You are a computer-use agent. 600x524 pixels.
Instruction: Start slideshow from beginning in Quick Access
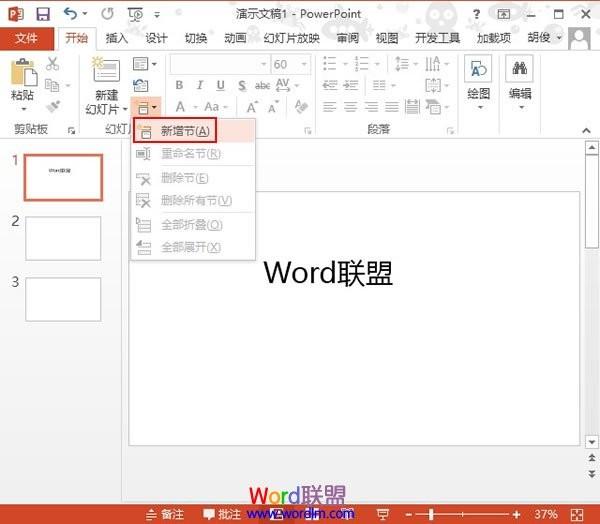135,14
